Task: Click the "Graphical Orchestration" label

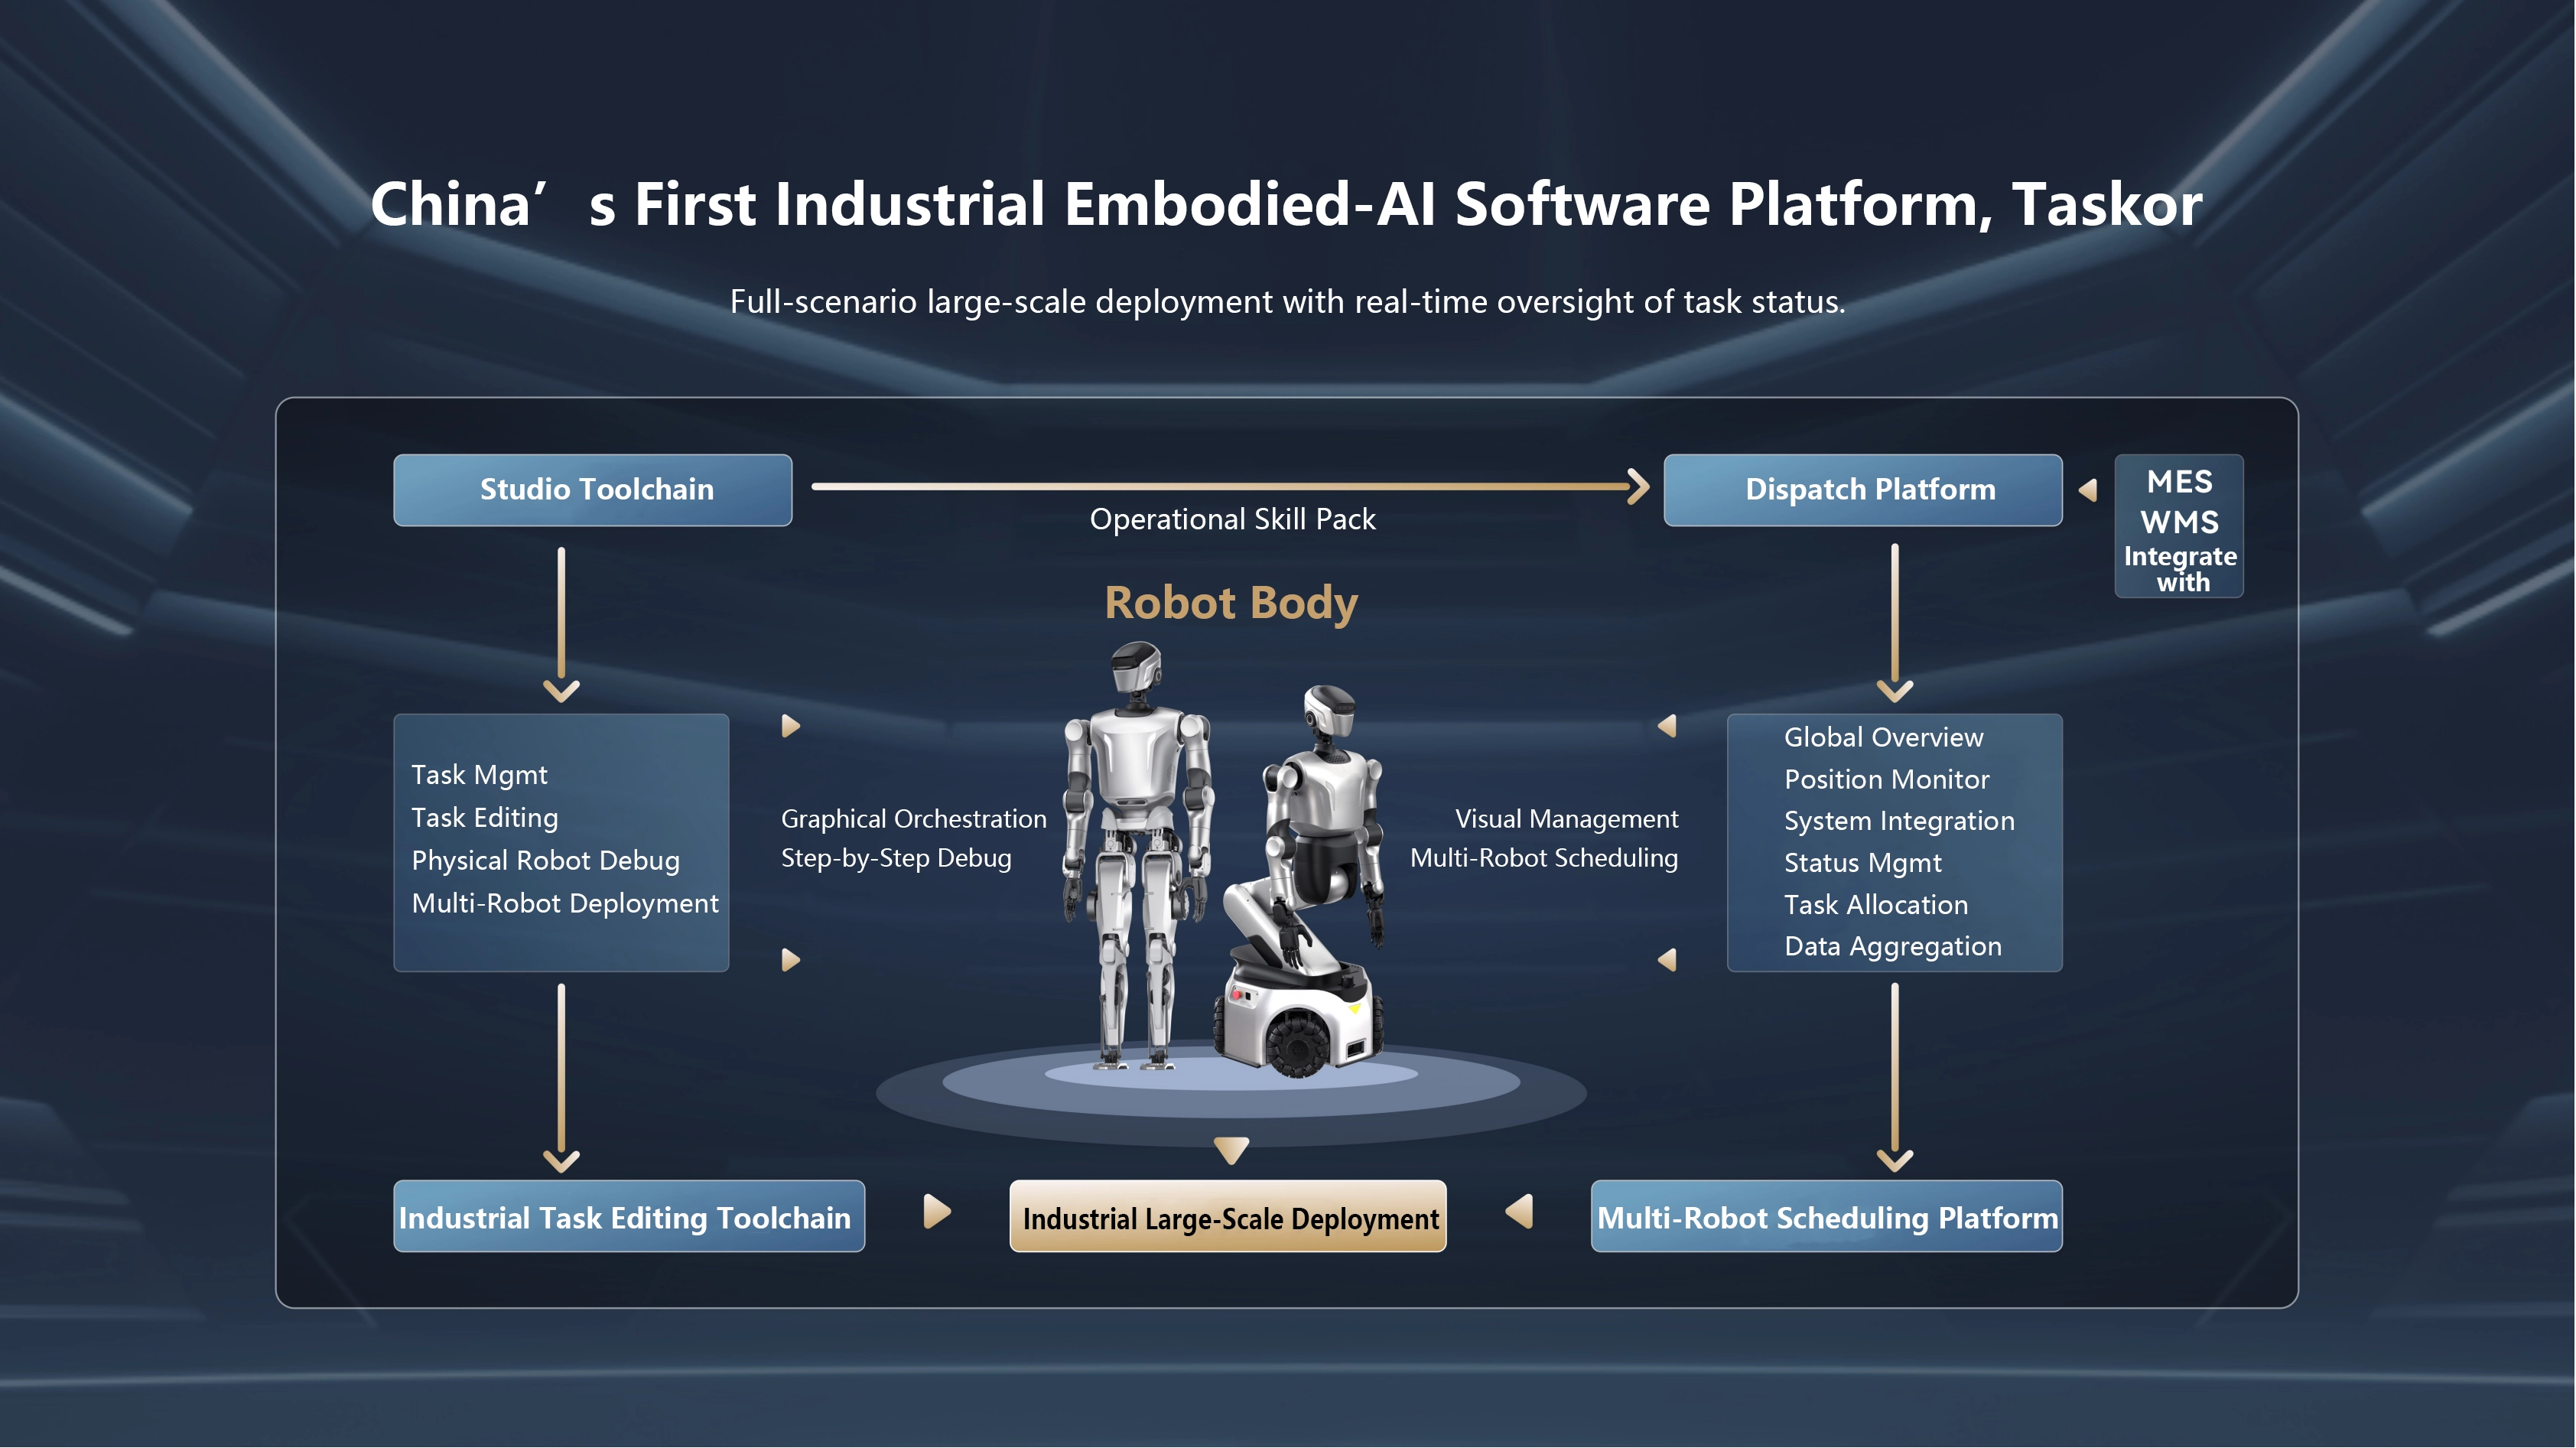Action: coord(914,819)
